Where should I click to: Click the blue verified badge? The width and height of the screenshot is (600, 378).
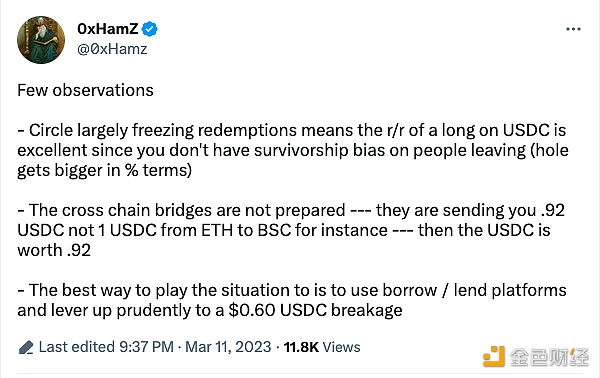tap(150, 29)
